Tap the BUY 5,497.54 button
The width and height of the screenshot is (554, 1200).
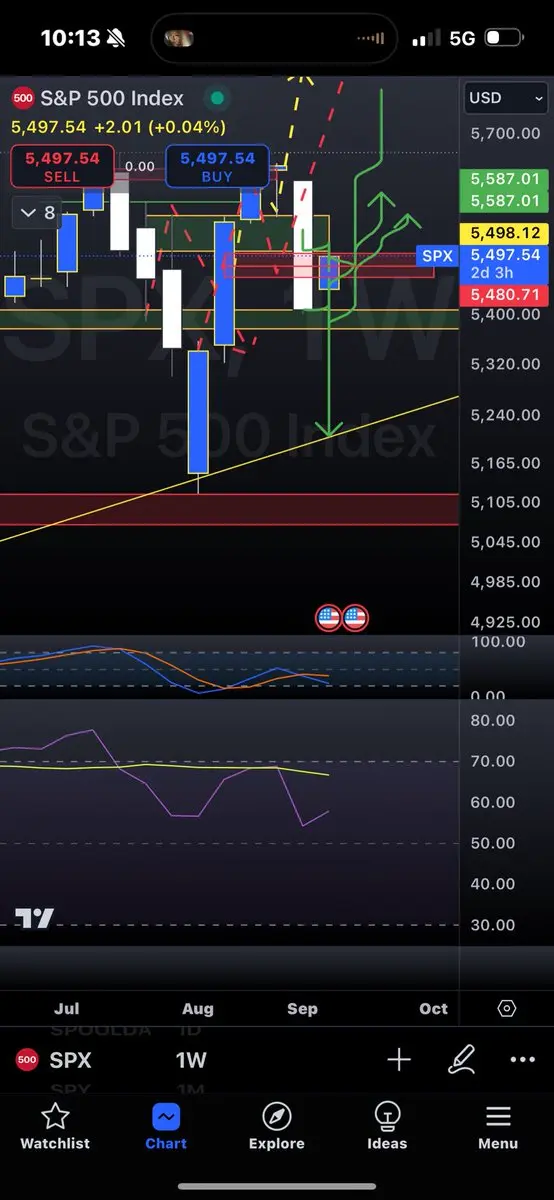[x=217, y=166]
